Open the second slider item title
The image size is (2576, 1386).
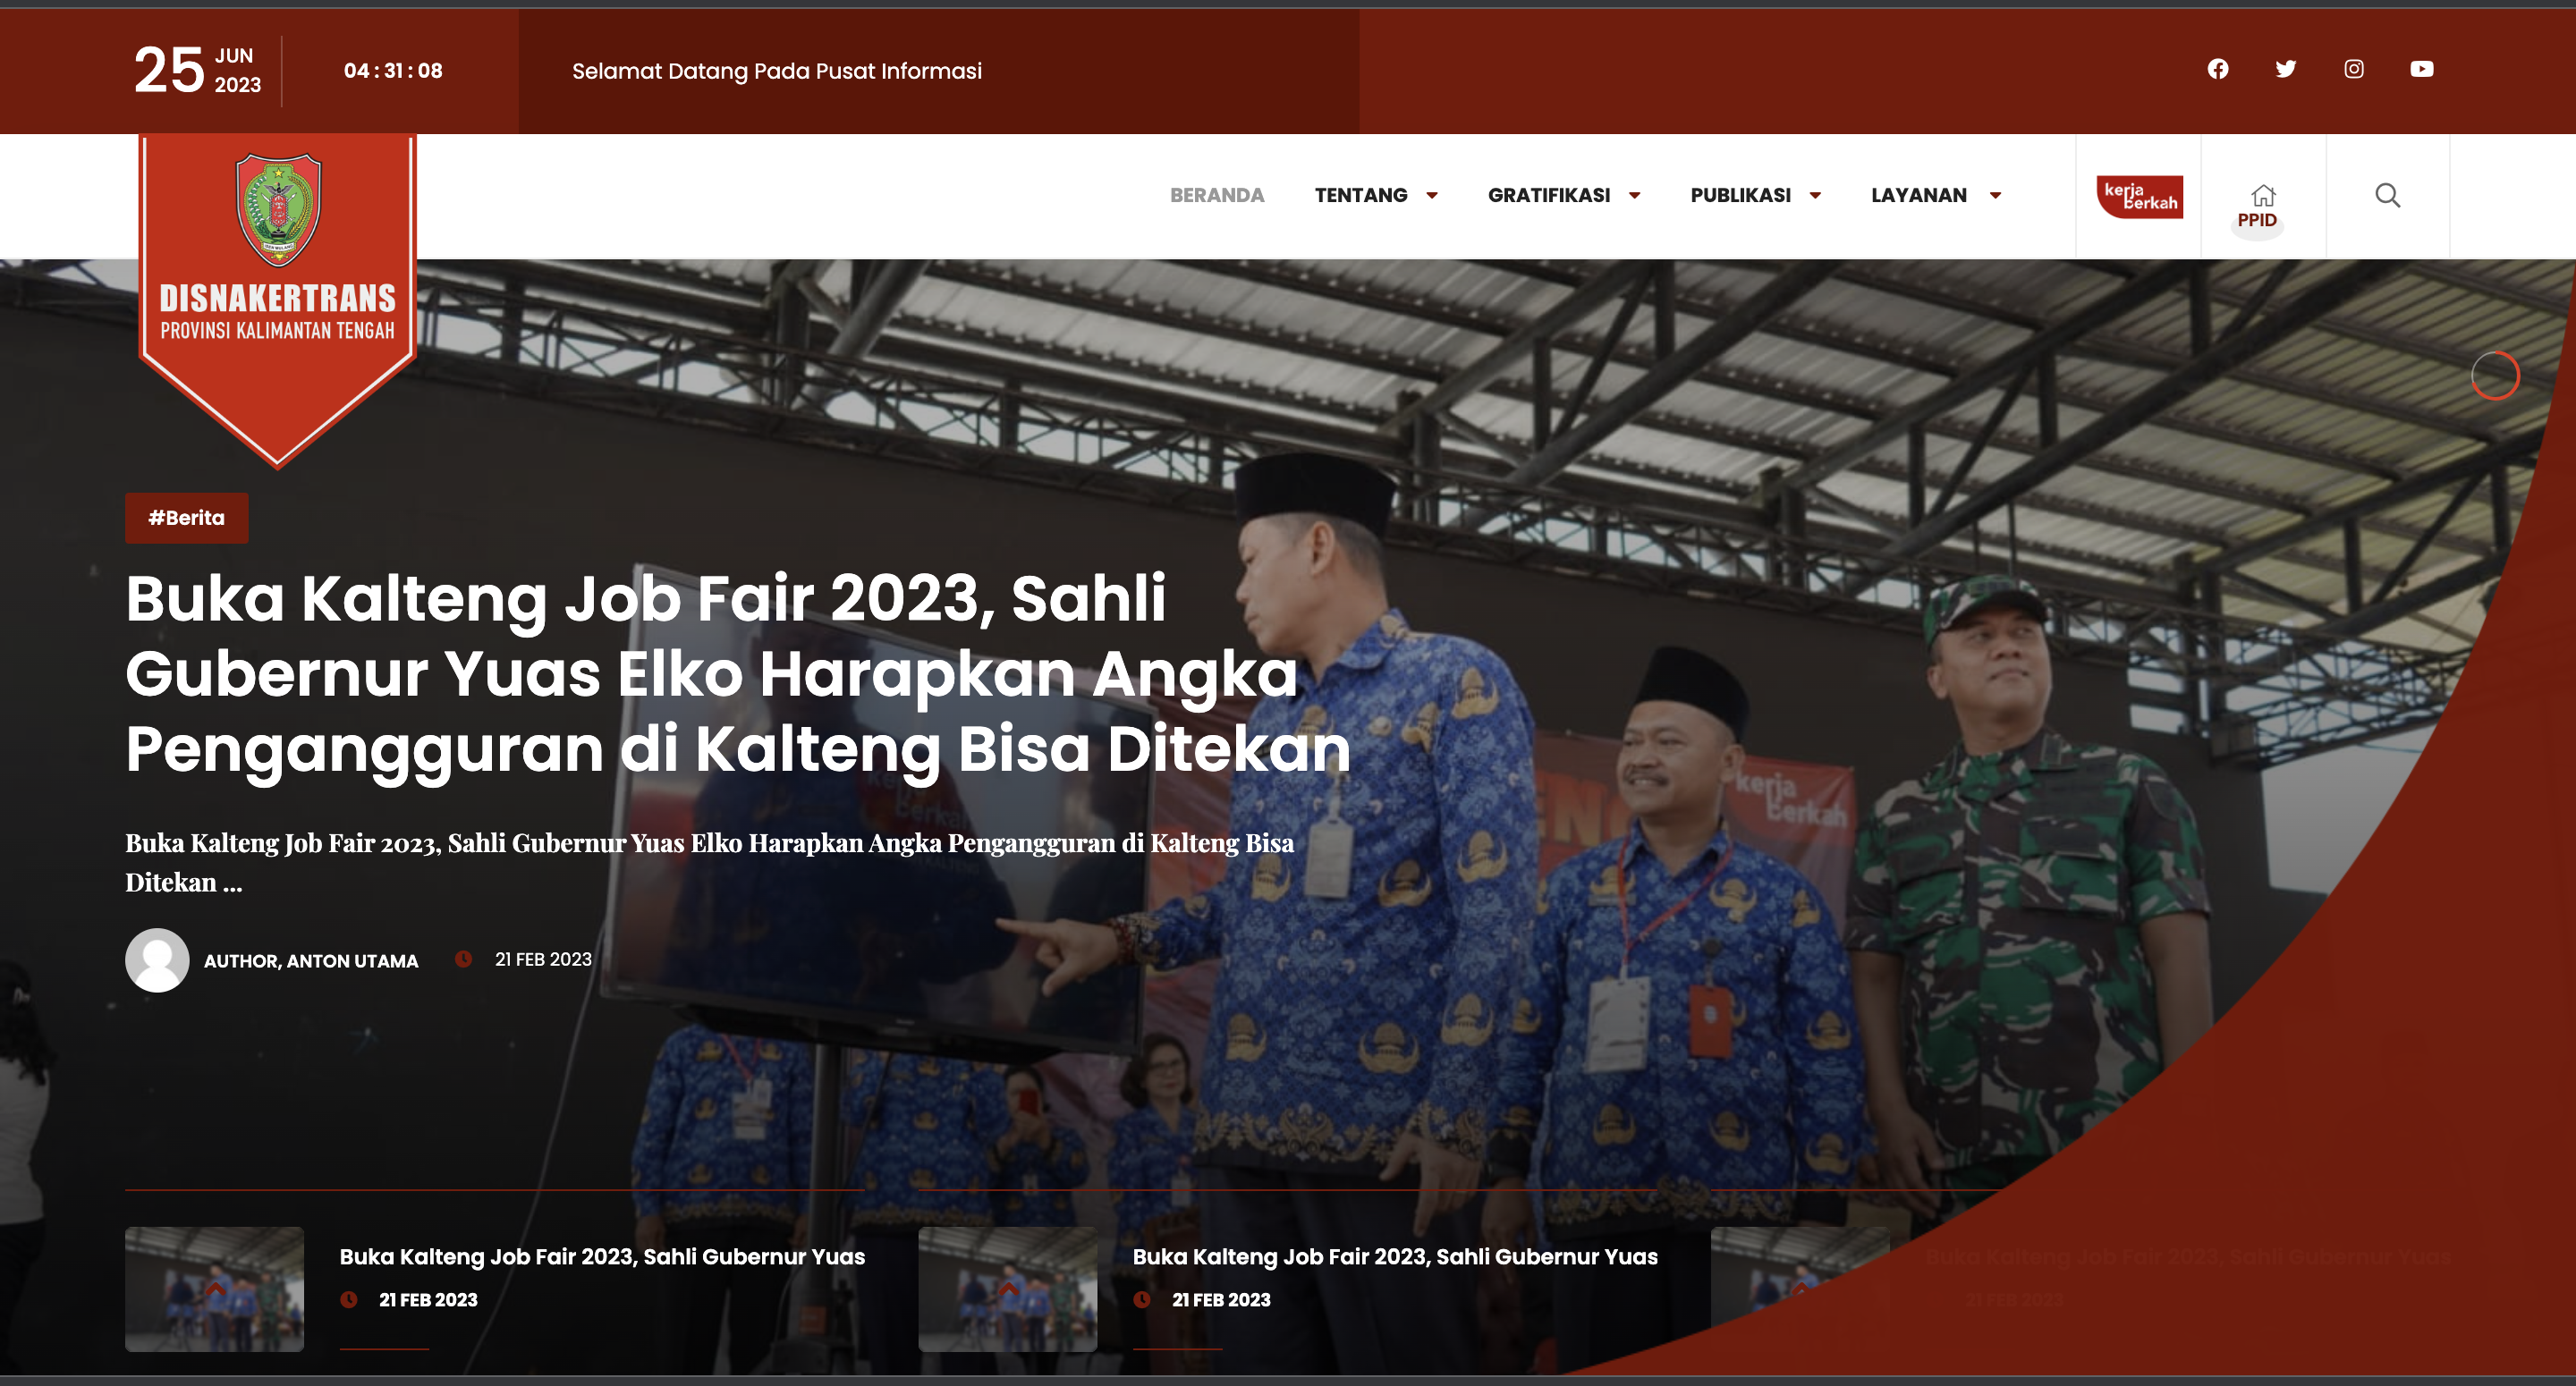[1395, 1257]
